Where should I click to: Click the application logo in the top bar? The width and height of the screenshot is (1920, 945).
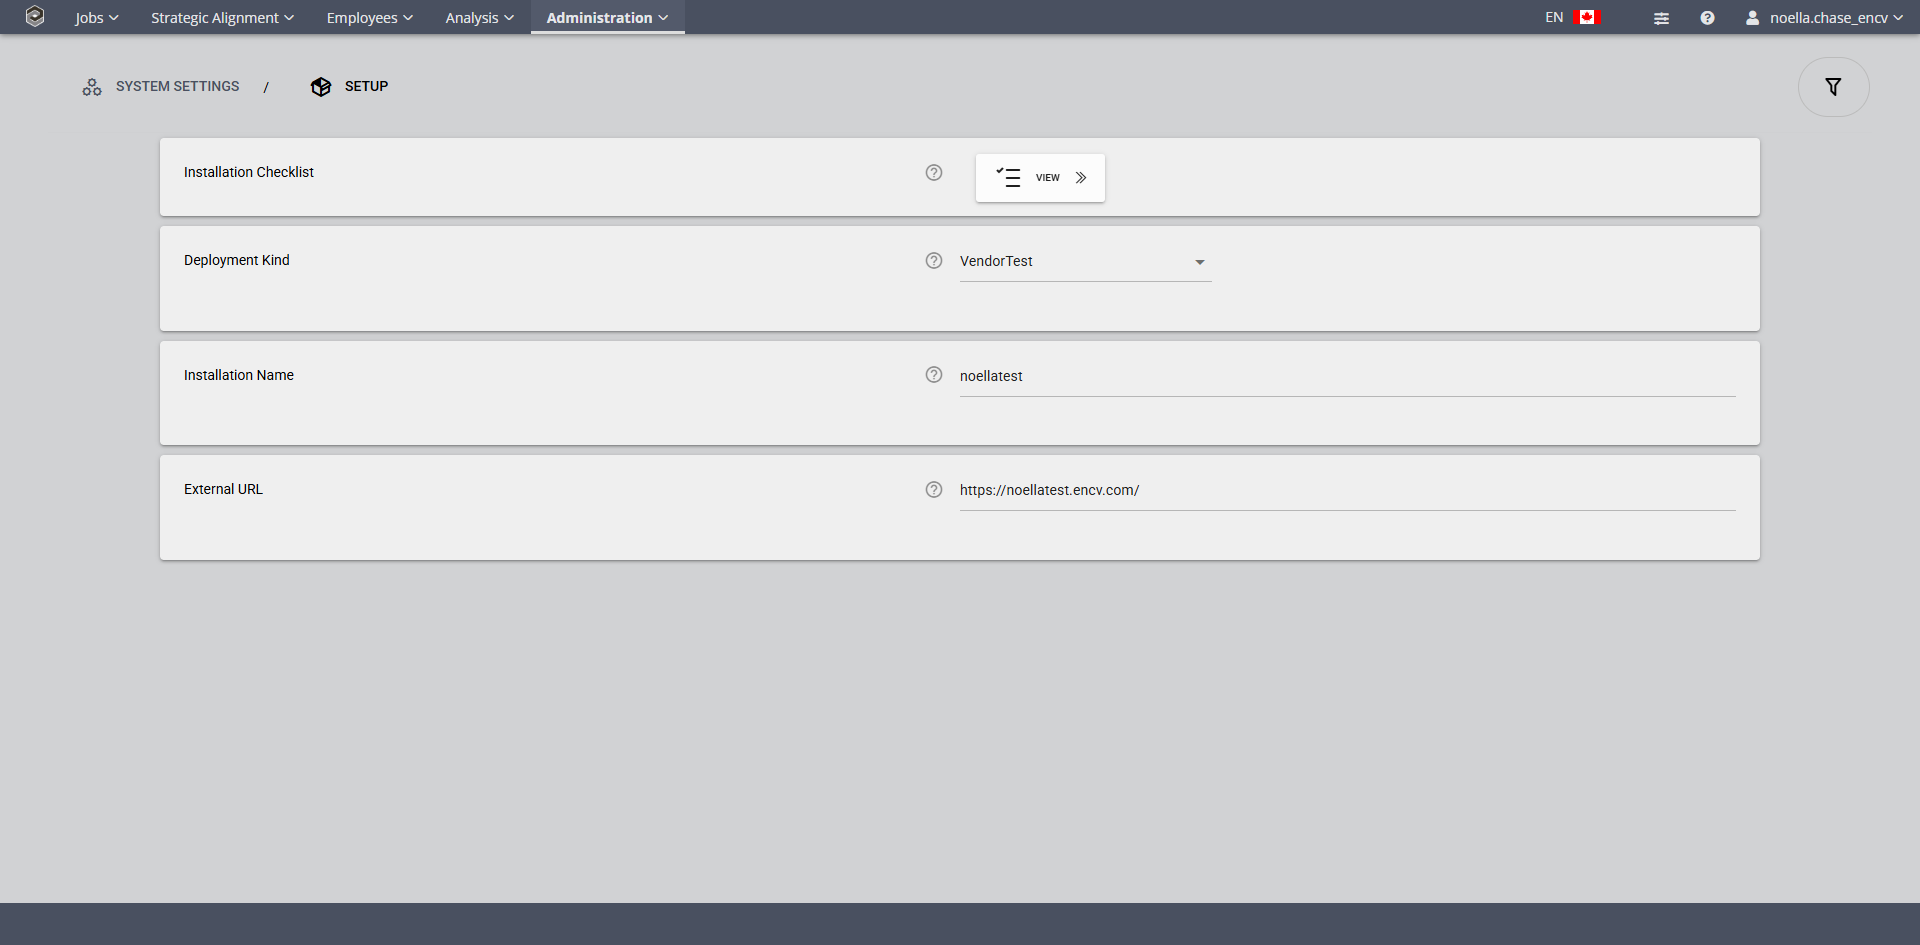coord(35,17)
